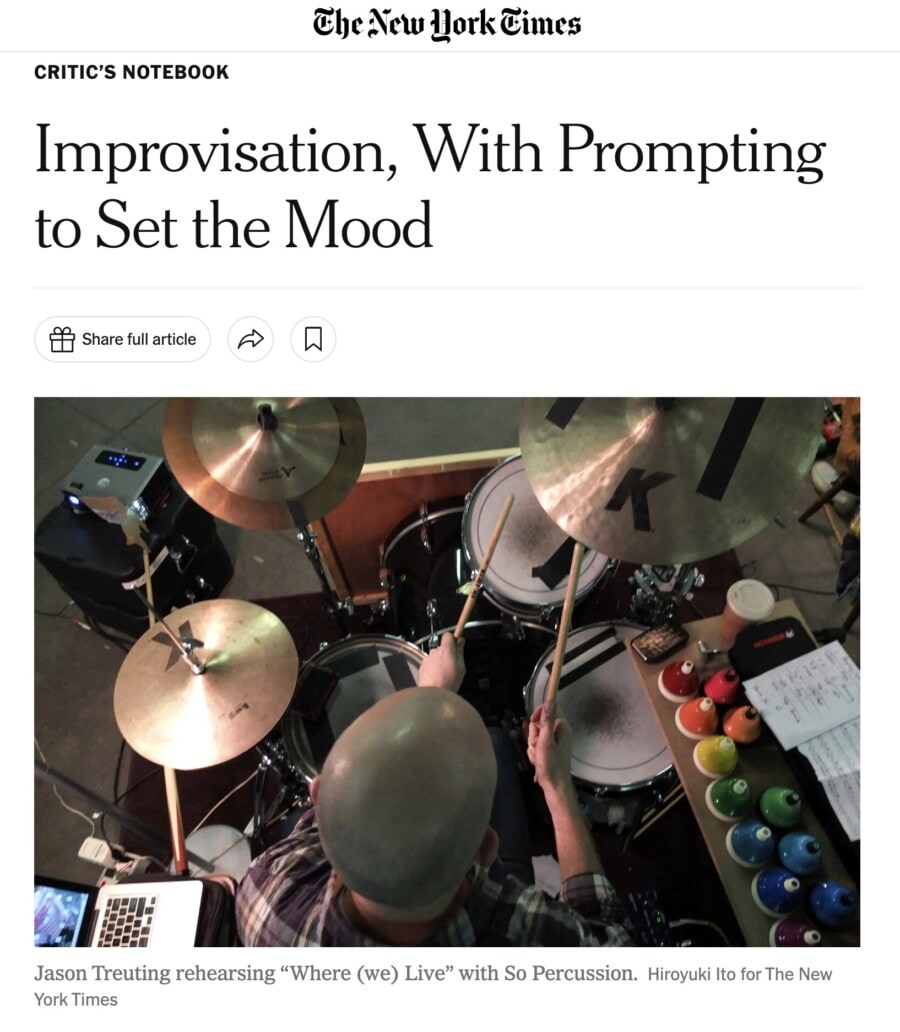The height and width of the screenshot is (1032, 900).
Task: Click the curved share arrow icon
Action: (250, 339)
